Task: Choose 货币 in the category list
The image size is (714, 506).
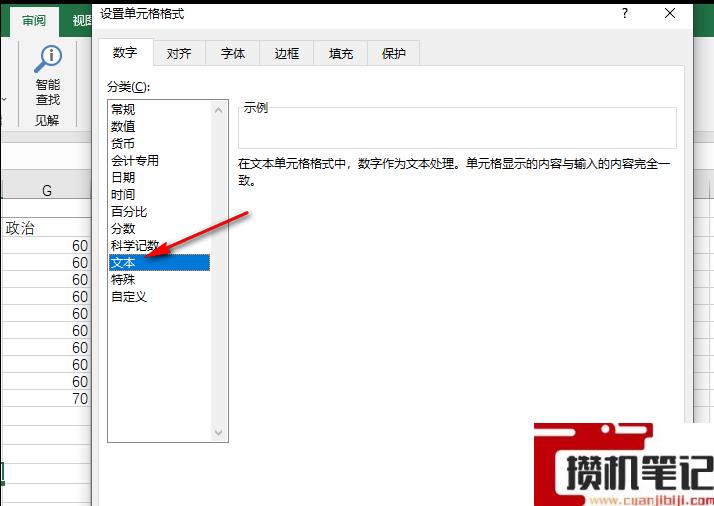Action: tap(160, 143)
